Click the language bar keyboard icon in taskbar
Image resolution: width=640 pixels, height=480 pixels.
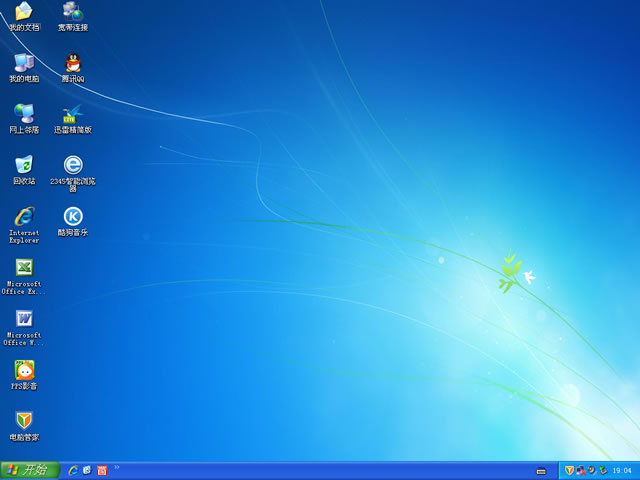(x=541, y=471)
